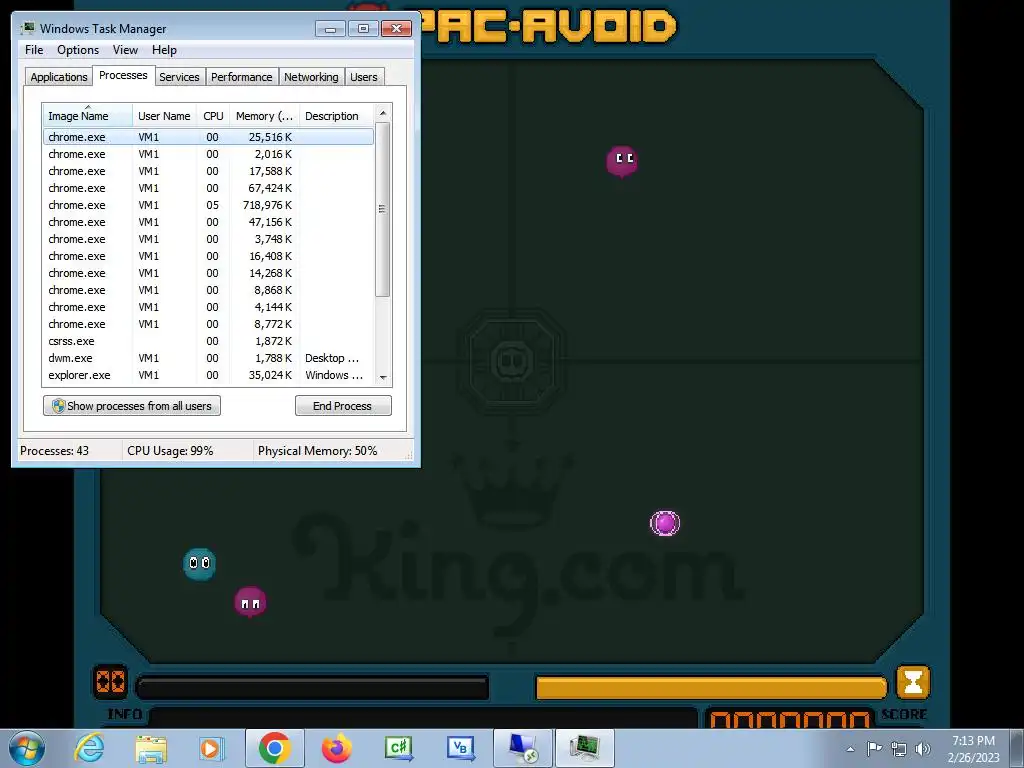The width and height of the screenshot is (1024, 768).
Task: Click the dark info progress bar in game
Action: 312,687
